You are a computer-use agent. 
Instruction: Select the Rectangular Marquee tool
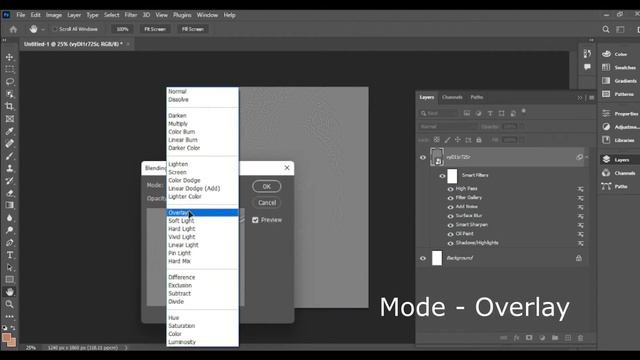coord(9,69)
